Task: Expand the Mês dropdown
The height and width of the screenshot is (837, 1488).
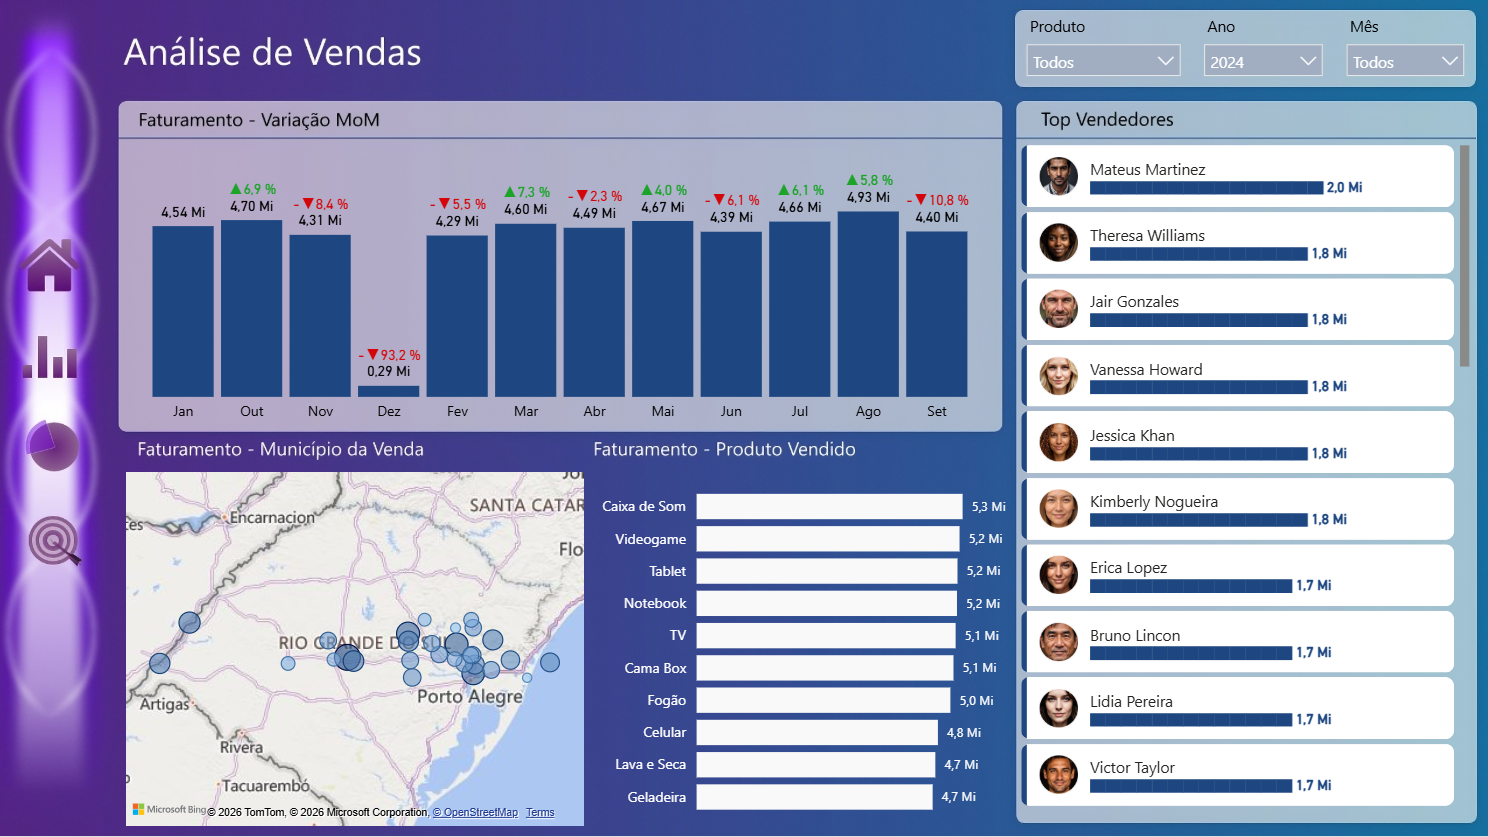Action: 1405,61
